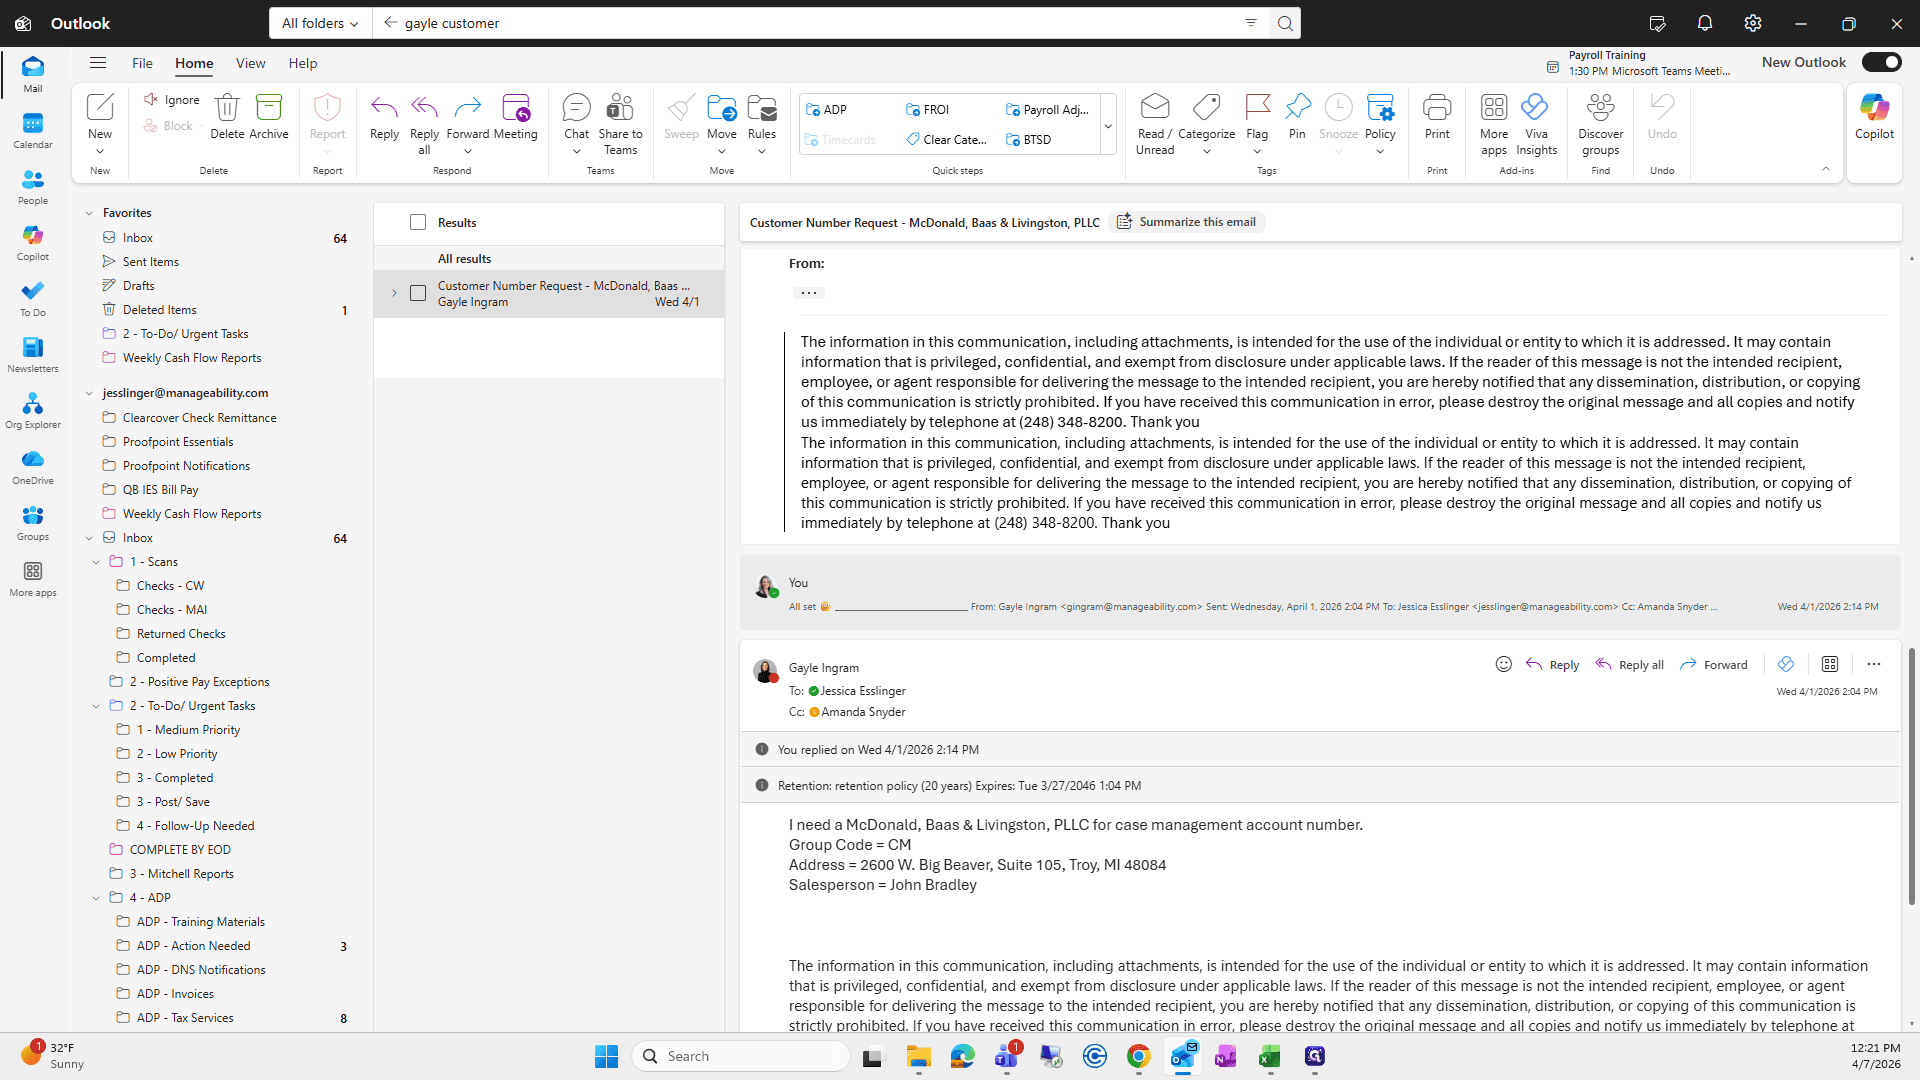This screenshot has height=1080, width=1920.
Task: Toggle the New Outlook switch
Action: (1881, 62)
